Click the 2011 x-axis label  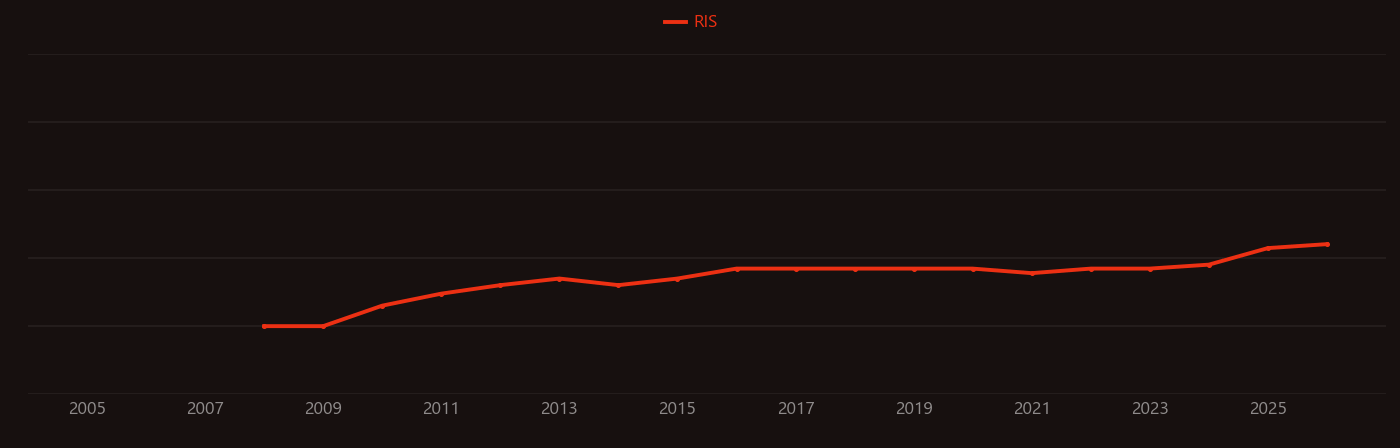(441, 409)
